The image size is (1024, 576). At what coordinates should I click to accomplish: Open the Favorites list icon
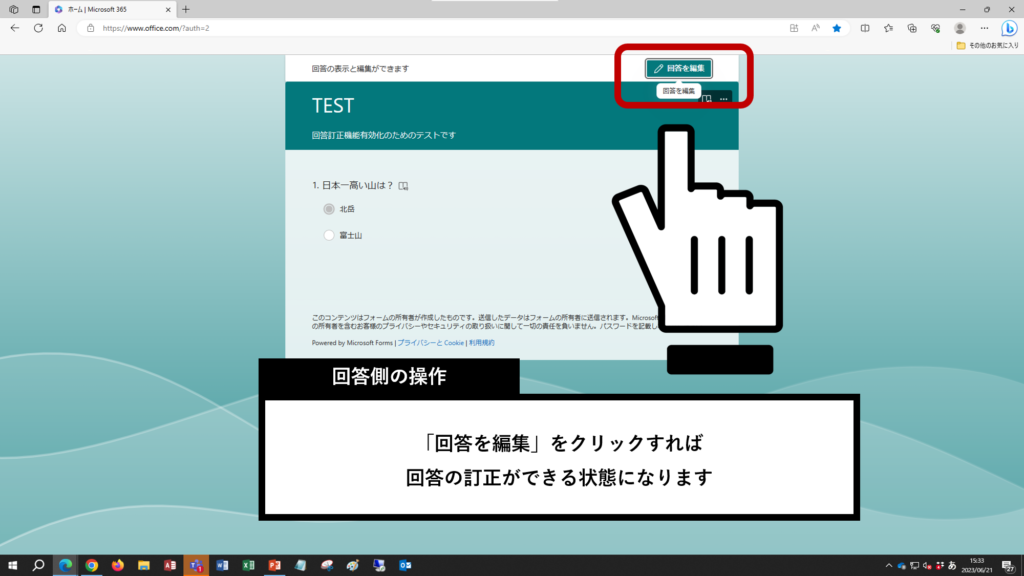pyautogui.click(x=888, y=28)
